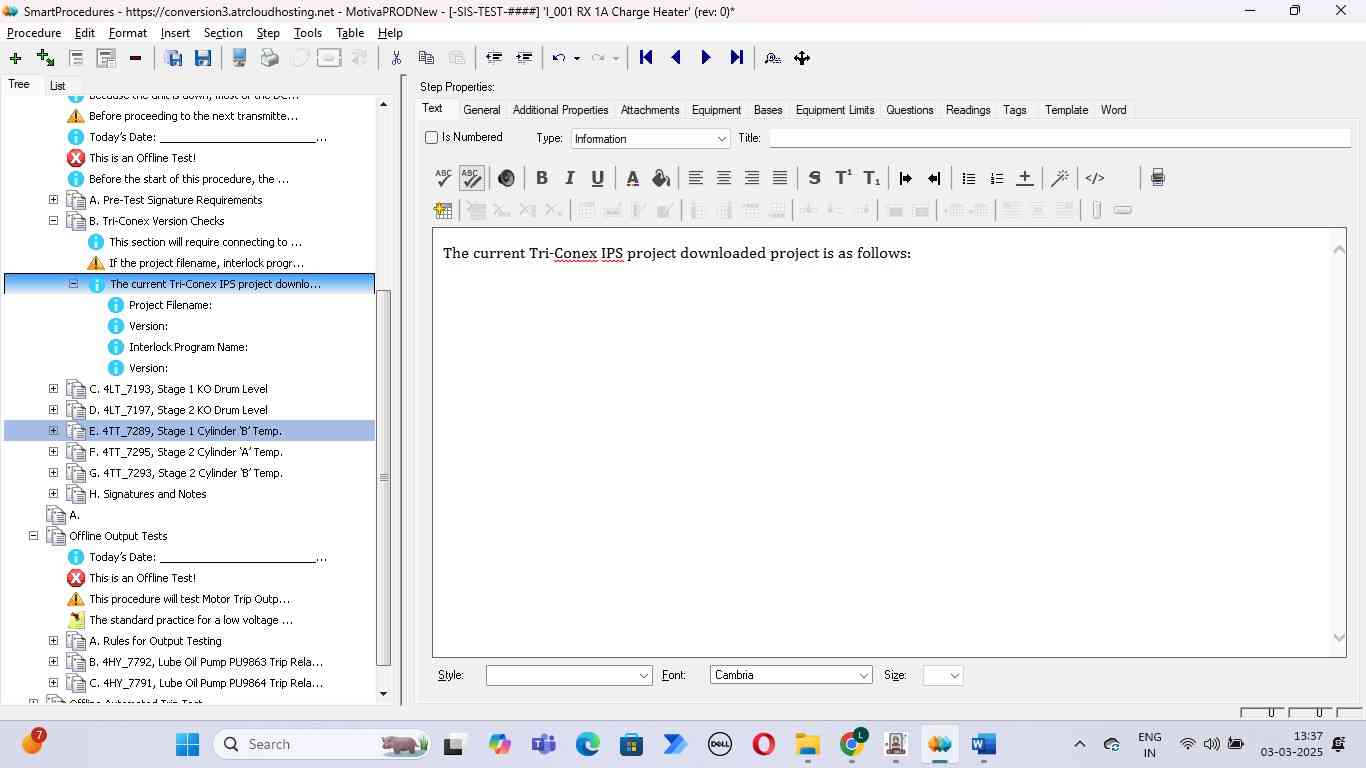Click the magic wand icon

point(1060,178)
